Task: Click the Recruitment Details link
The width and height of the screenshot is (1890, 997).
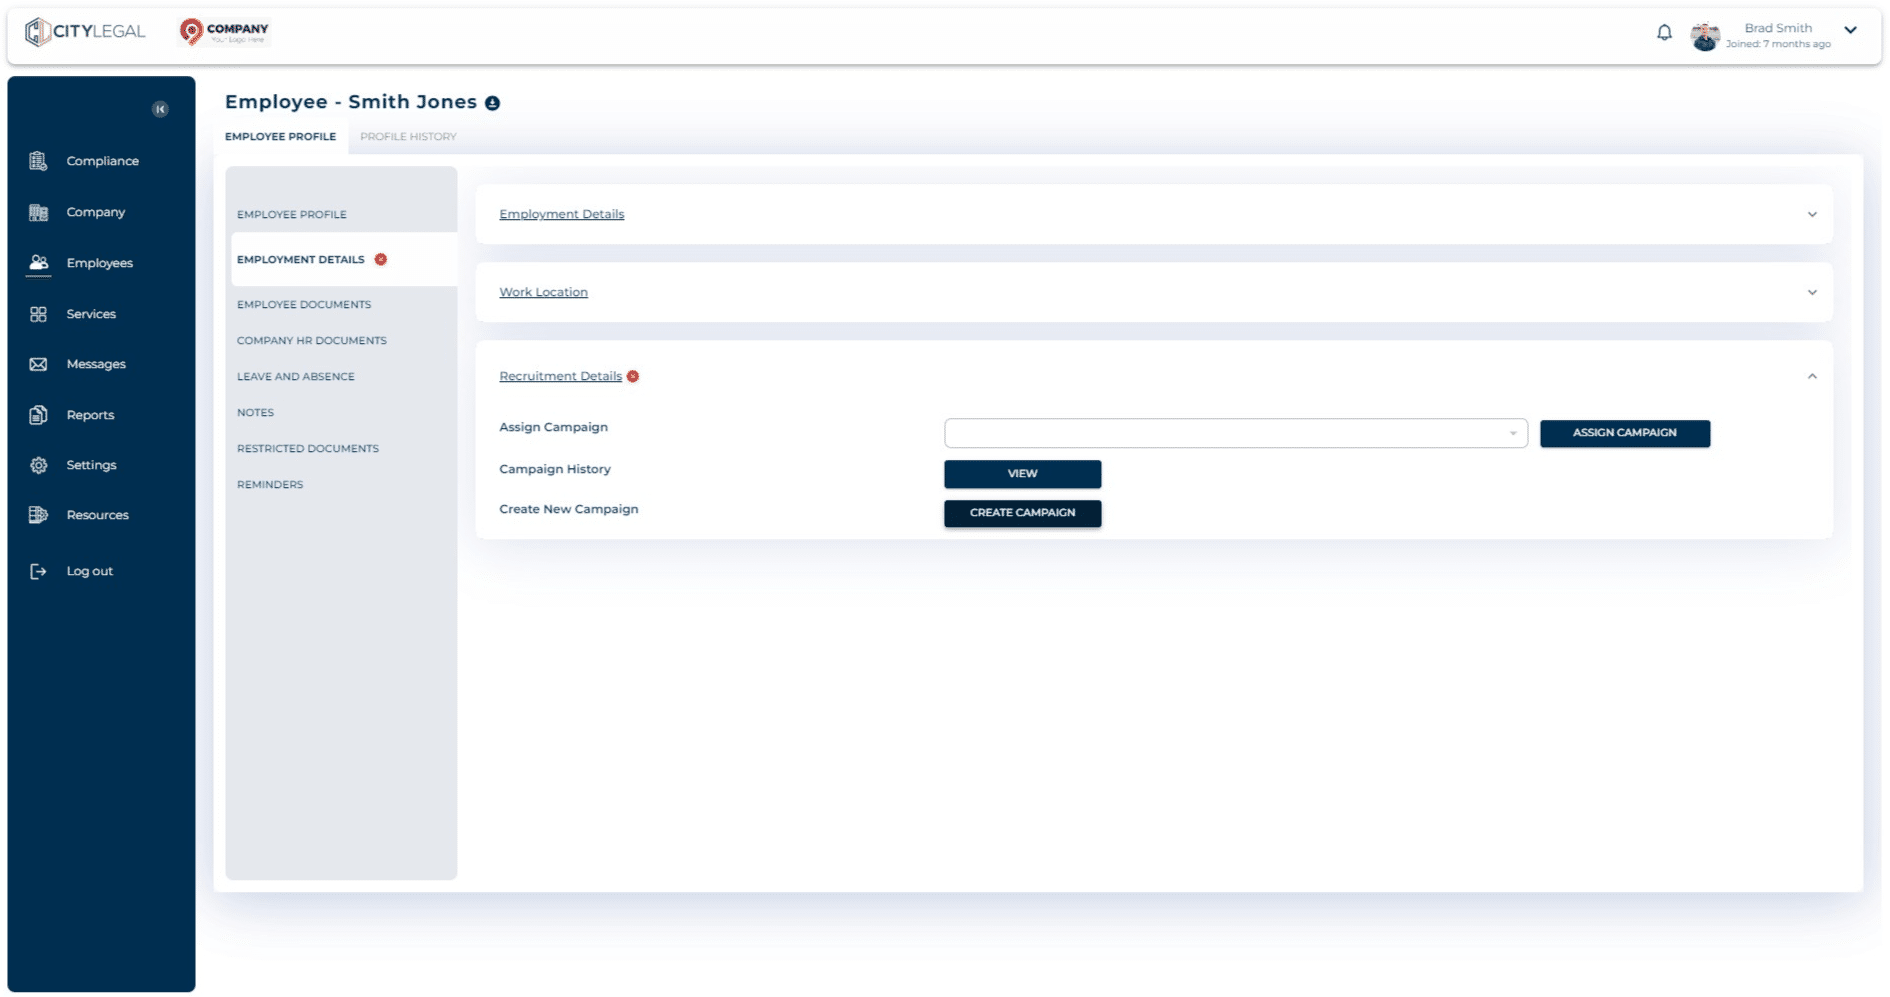Action: click(560, 376)
